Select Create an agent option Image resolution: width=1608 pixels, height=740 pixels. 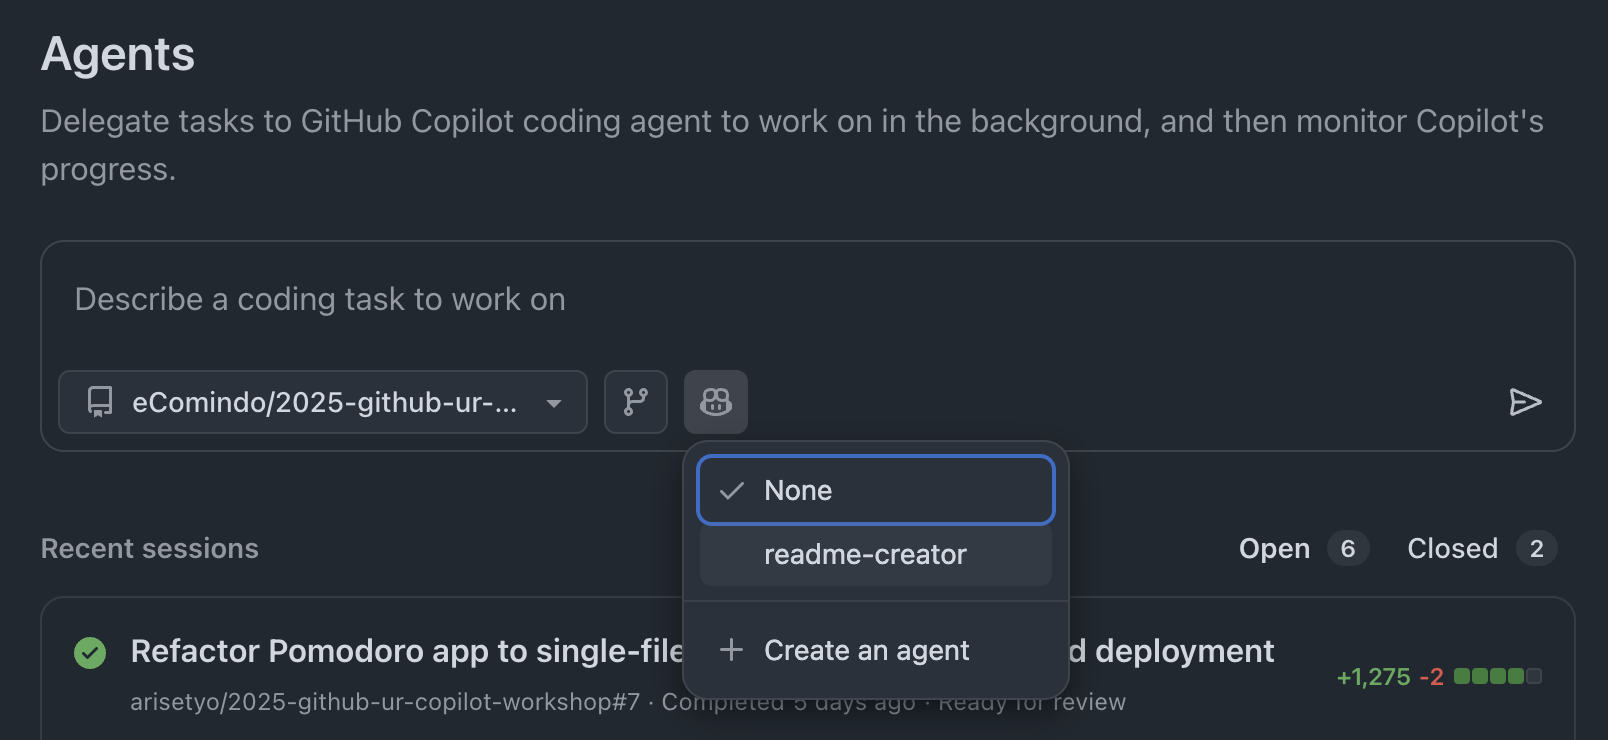coord(876,650)
